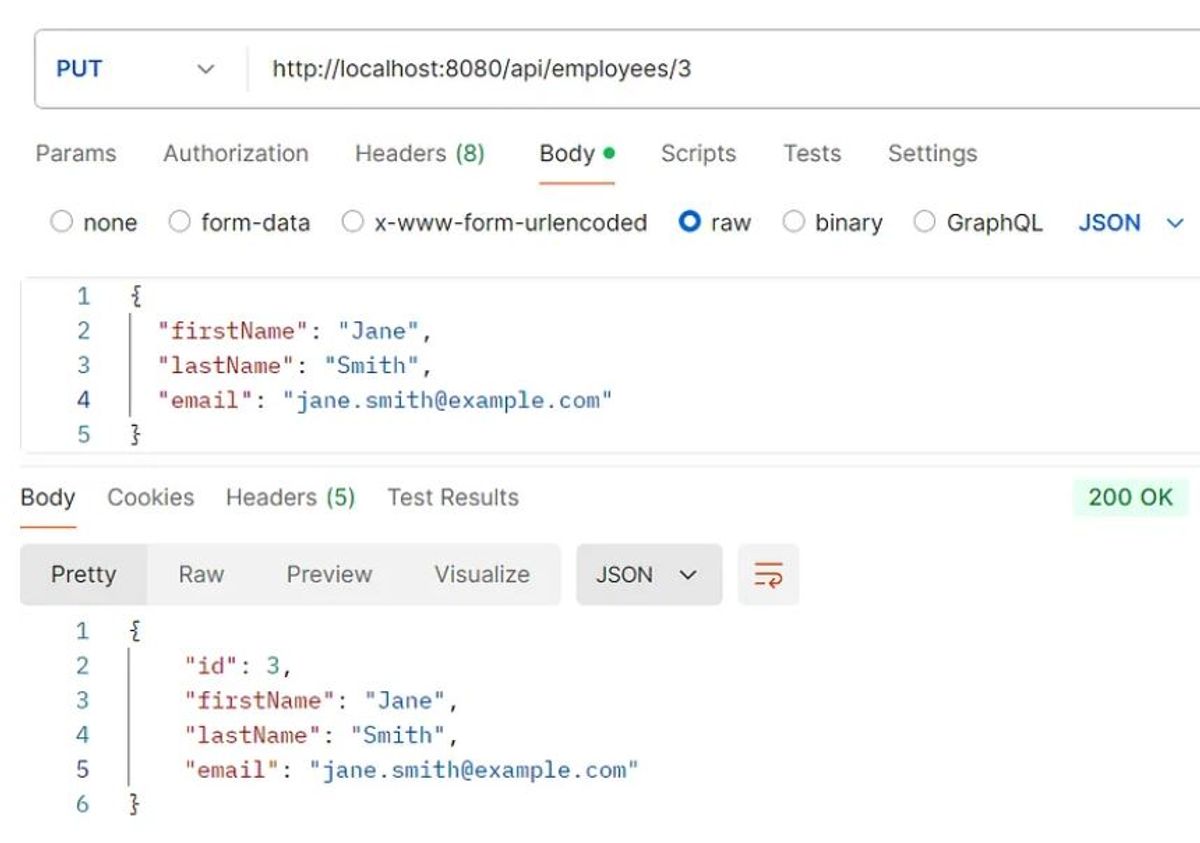Select the 'none' body type radio button
Viewport: 1200px width, 843px height.
pos(62,222)
